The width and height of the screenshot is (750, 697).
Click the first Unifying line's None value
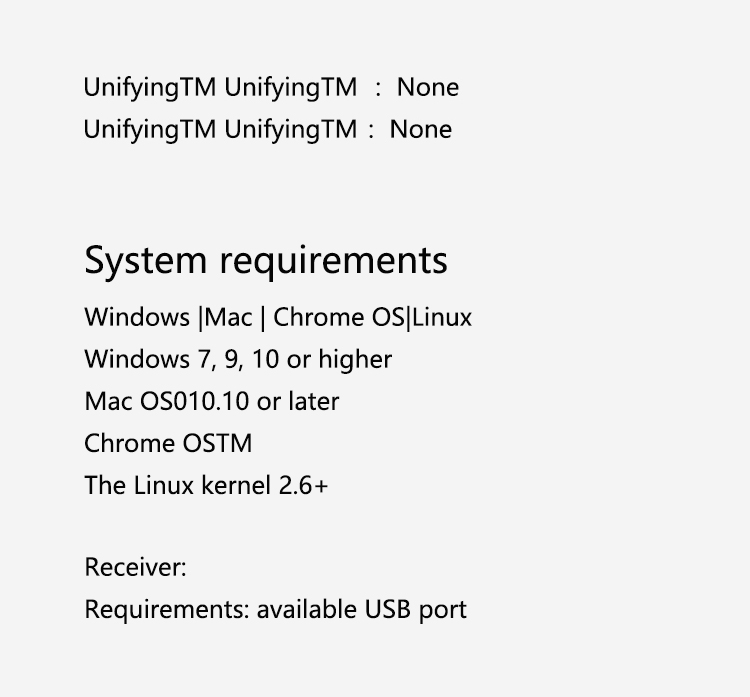click(428, 88)
